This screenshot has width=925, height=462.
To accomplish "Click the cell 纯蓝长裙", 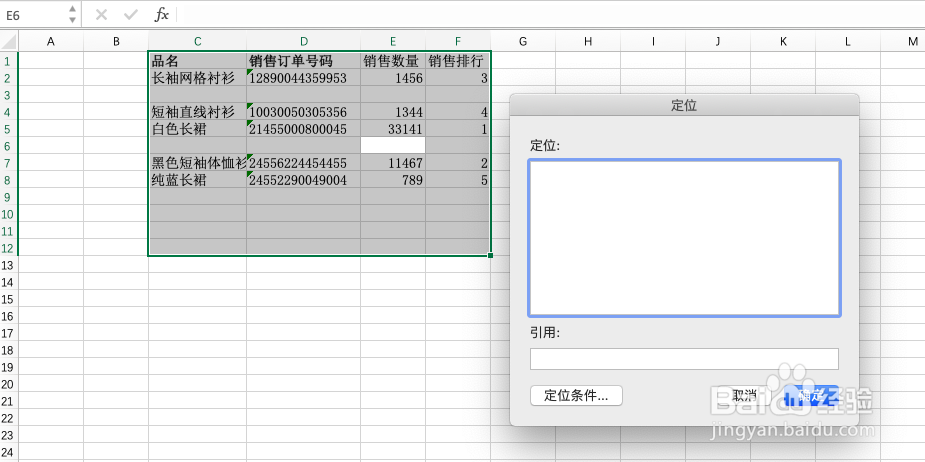I will pyautogui.click(x=198, y=180).
